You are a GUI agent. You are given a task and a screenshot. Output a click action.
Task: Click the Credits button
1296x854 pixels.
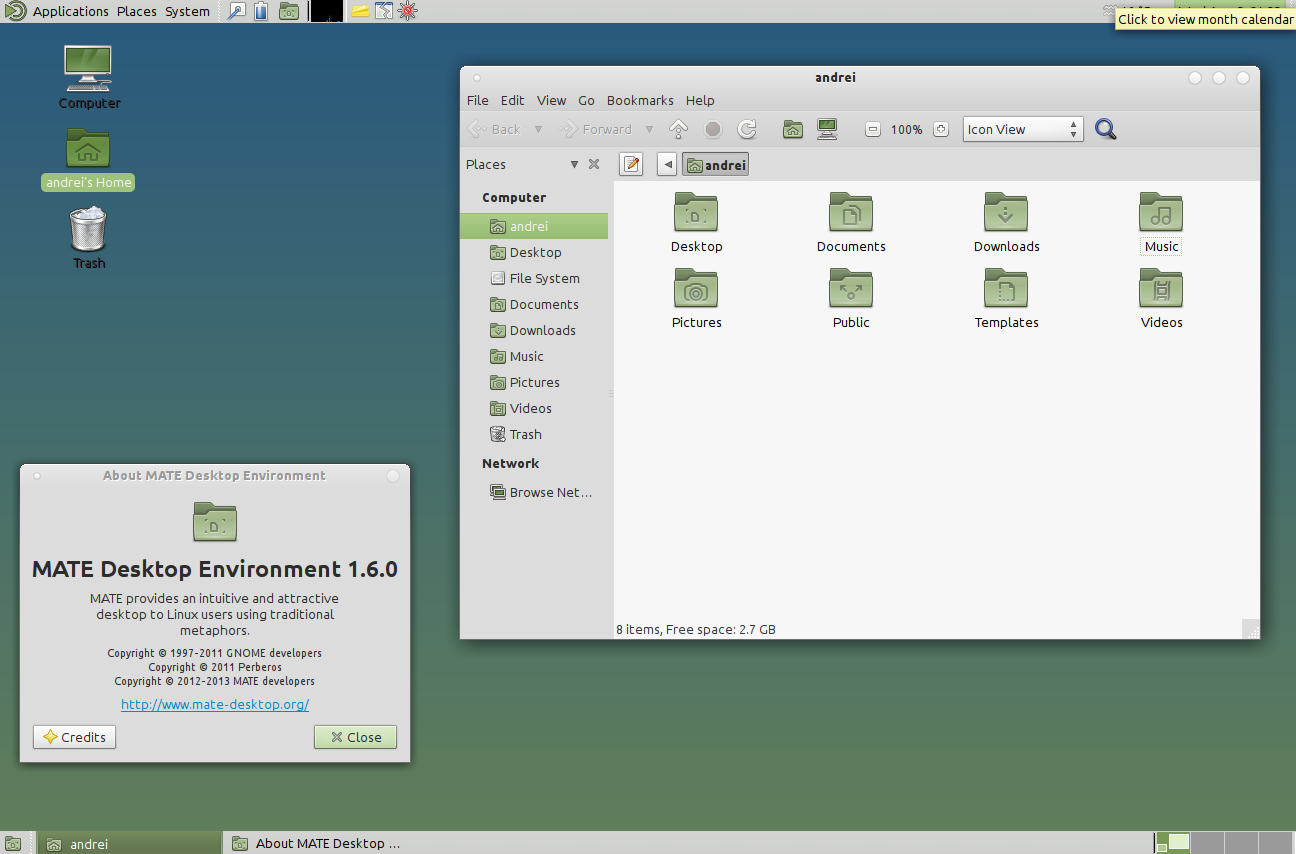[75, 737]
